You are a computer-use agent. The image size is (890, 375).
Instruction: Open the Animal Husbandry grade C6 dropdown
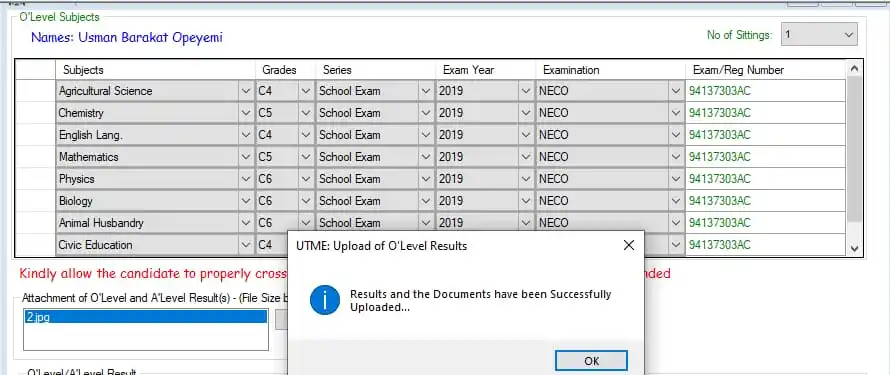[x=306, y=223]
